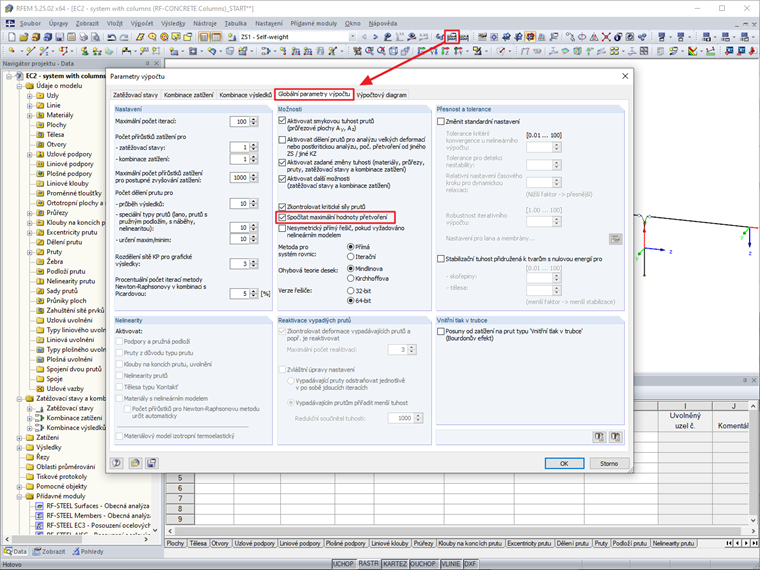Open the Pohledy navigator tab
Image resolution: width=760 pixels, height=570 pixels.
[88, 552]
